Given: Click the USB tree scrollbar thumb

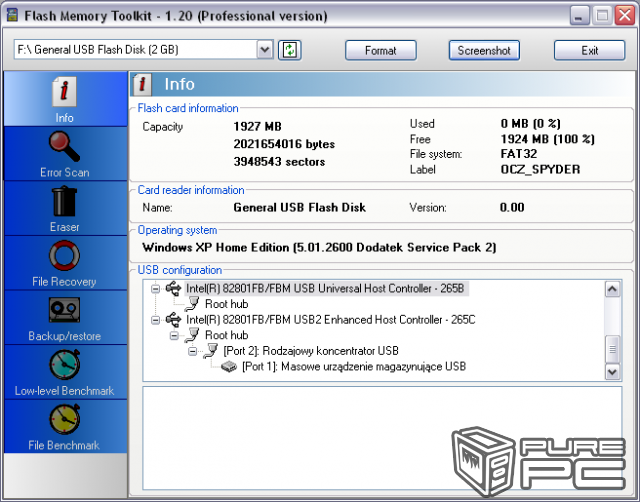Looking at the screenshot, I should pyautogui.click(x=612, y=349).
